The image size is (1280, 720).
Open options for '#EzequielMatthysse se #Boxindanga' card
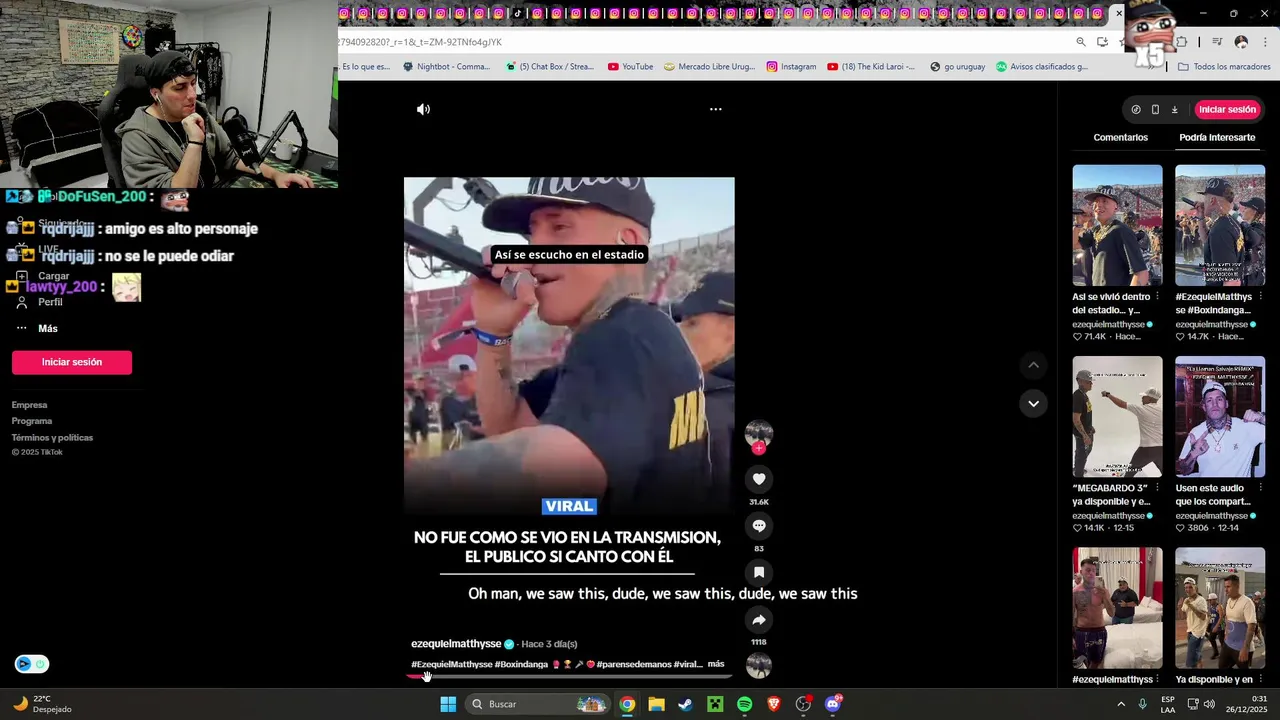point(1260,297)
